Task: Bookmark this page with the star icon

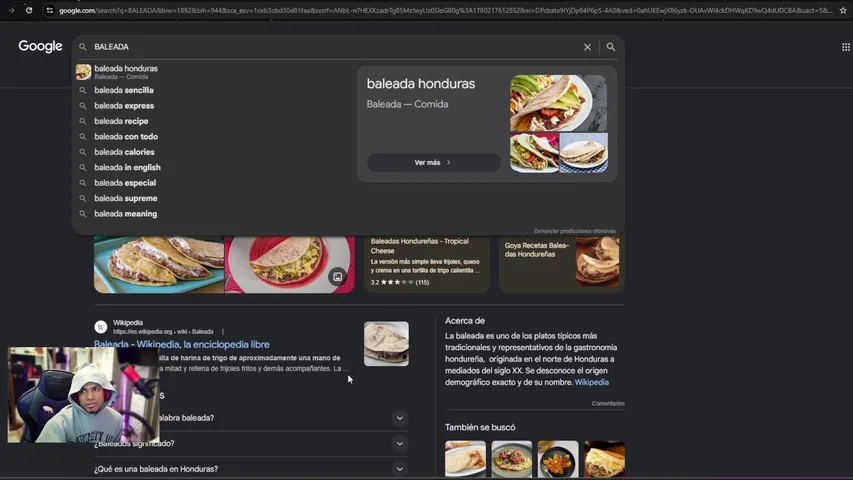Action: [843, 10]
